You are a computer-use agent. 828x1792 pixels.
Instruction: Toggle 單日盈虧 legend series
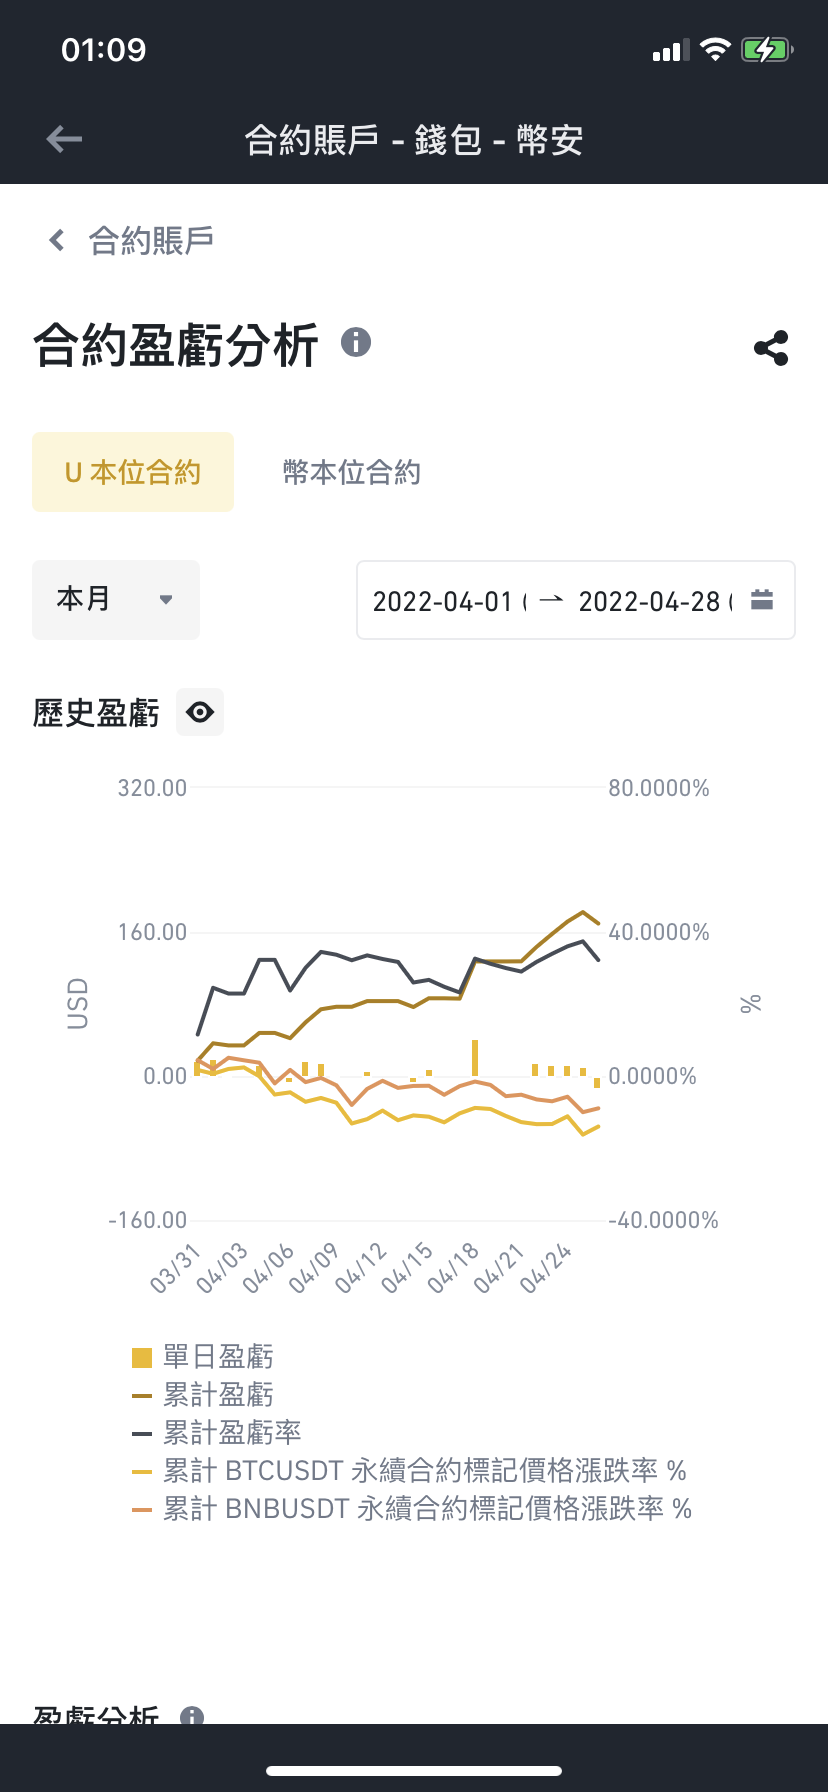(203, 1357)
